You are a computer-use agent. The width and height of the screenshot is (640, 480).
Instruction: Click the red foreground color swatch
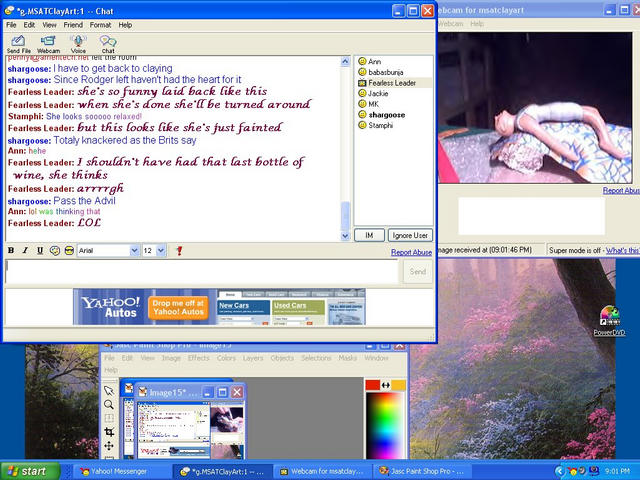(x=372, y=385)
